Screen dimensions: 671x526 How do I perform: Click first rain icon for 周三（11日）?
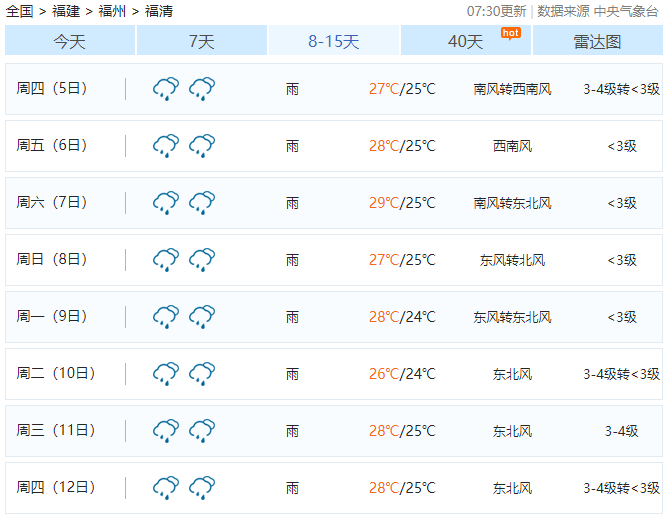coord(166,430)
